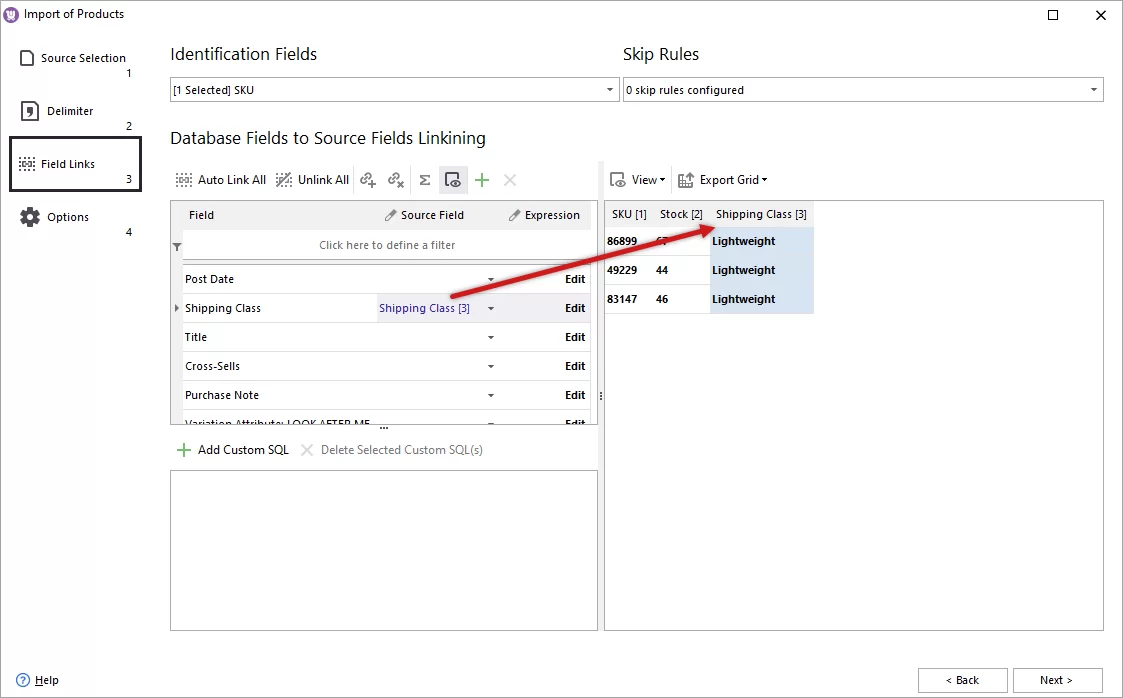
Task: Open the Skip Rules dropdown
Action: pos(1092,89)
